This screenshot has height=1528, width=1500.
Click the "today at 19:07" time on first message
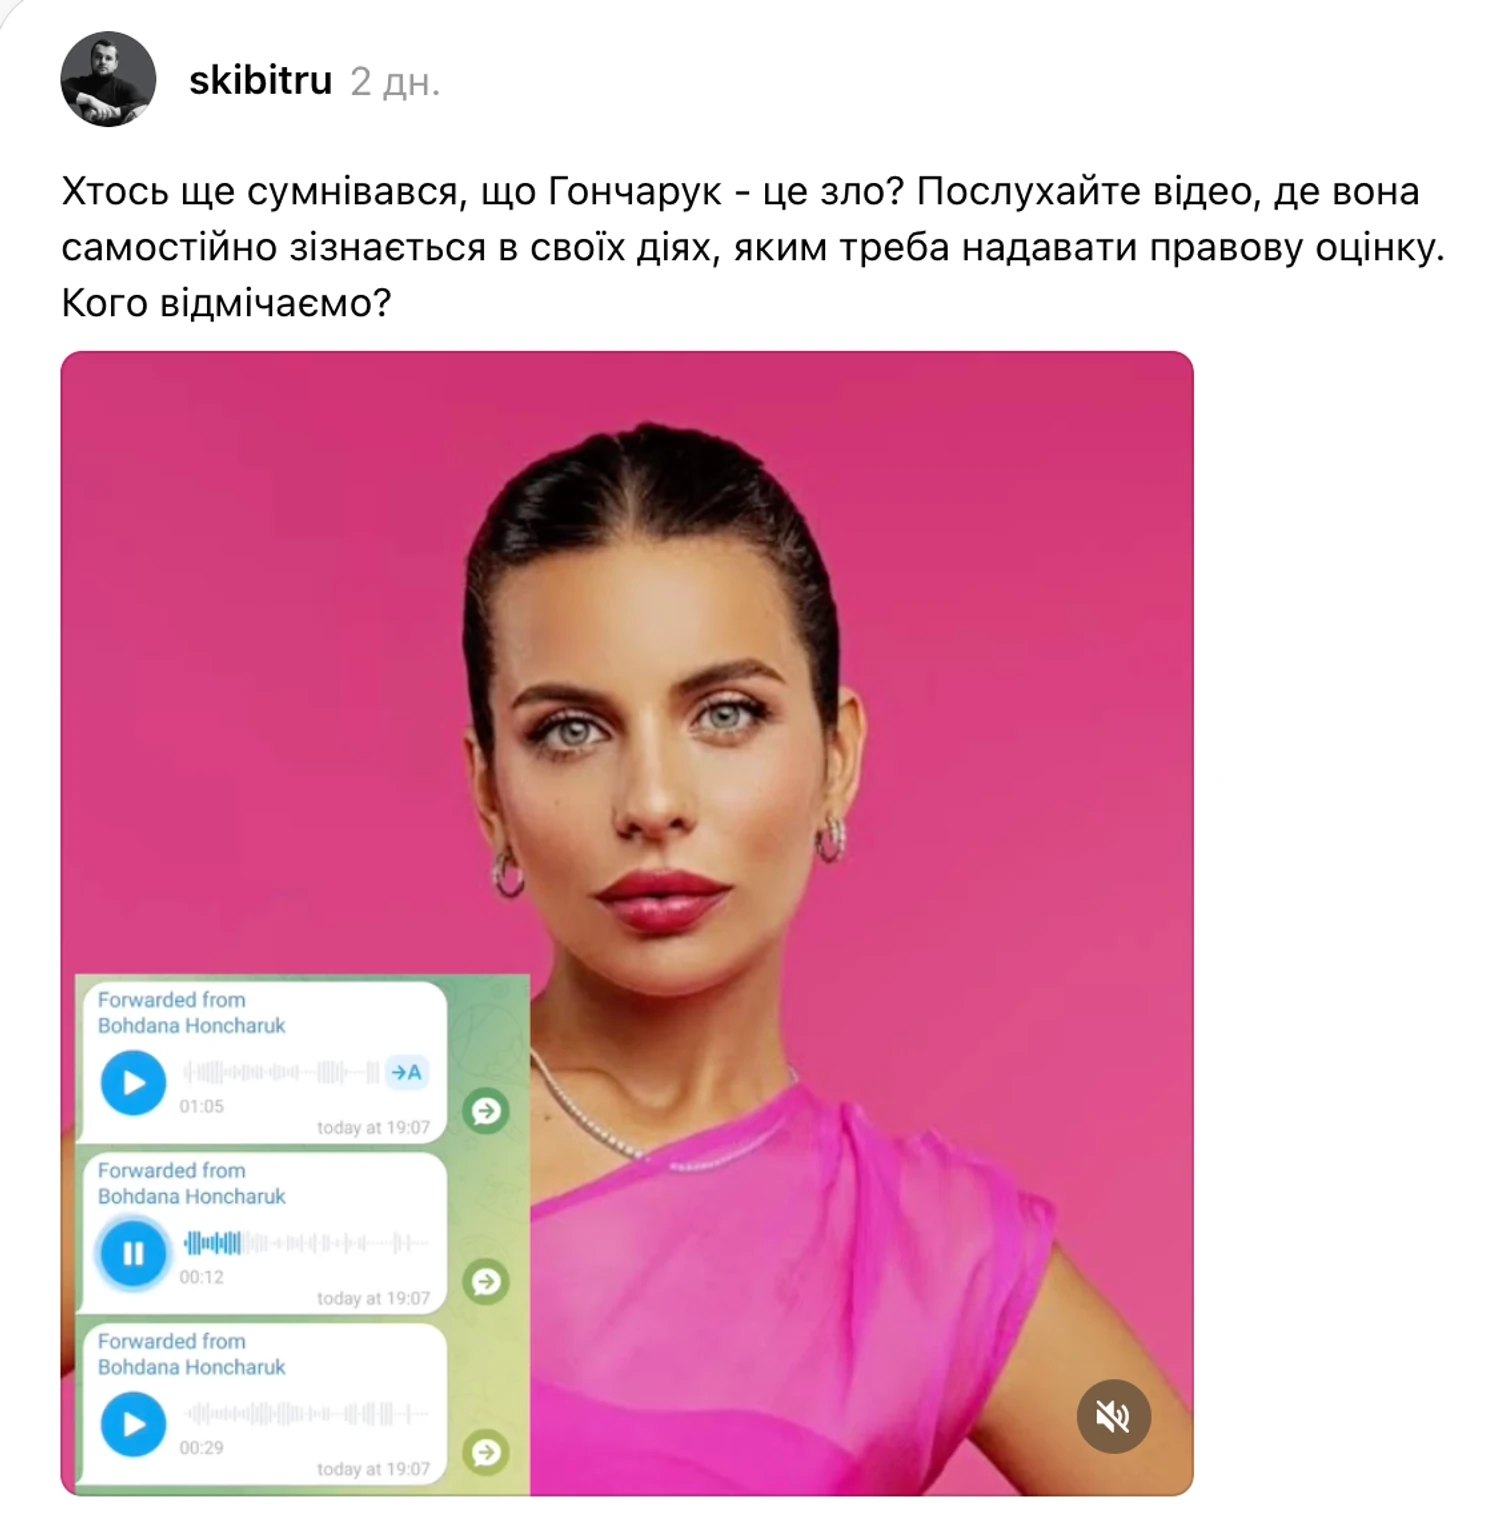click(373, 1128)
